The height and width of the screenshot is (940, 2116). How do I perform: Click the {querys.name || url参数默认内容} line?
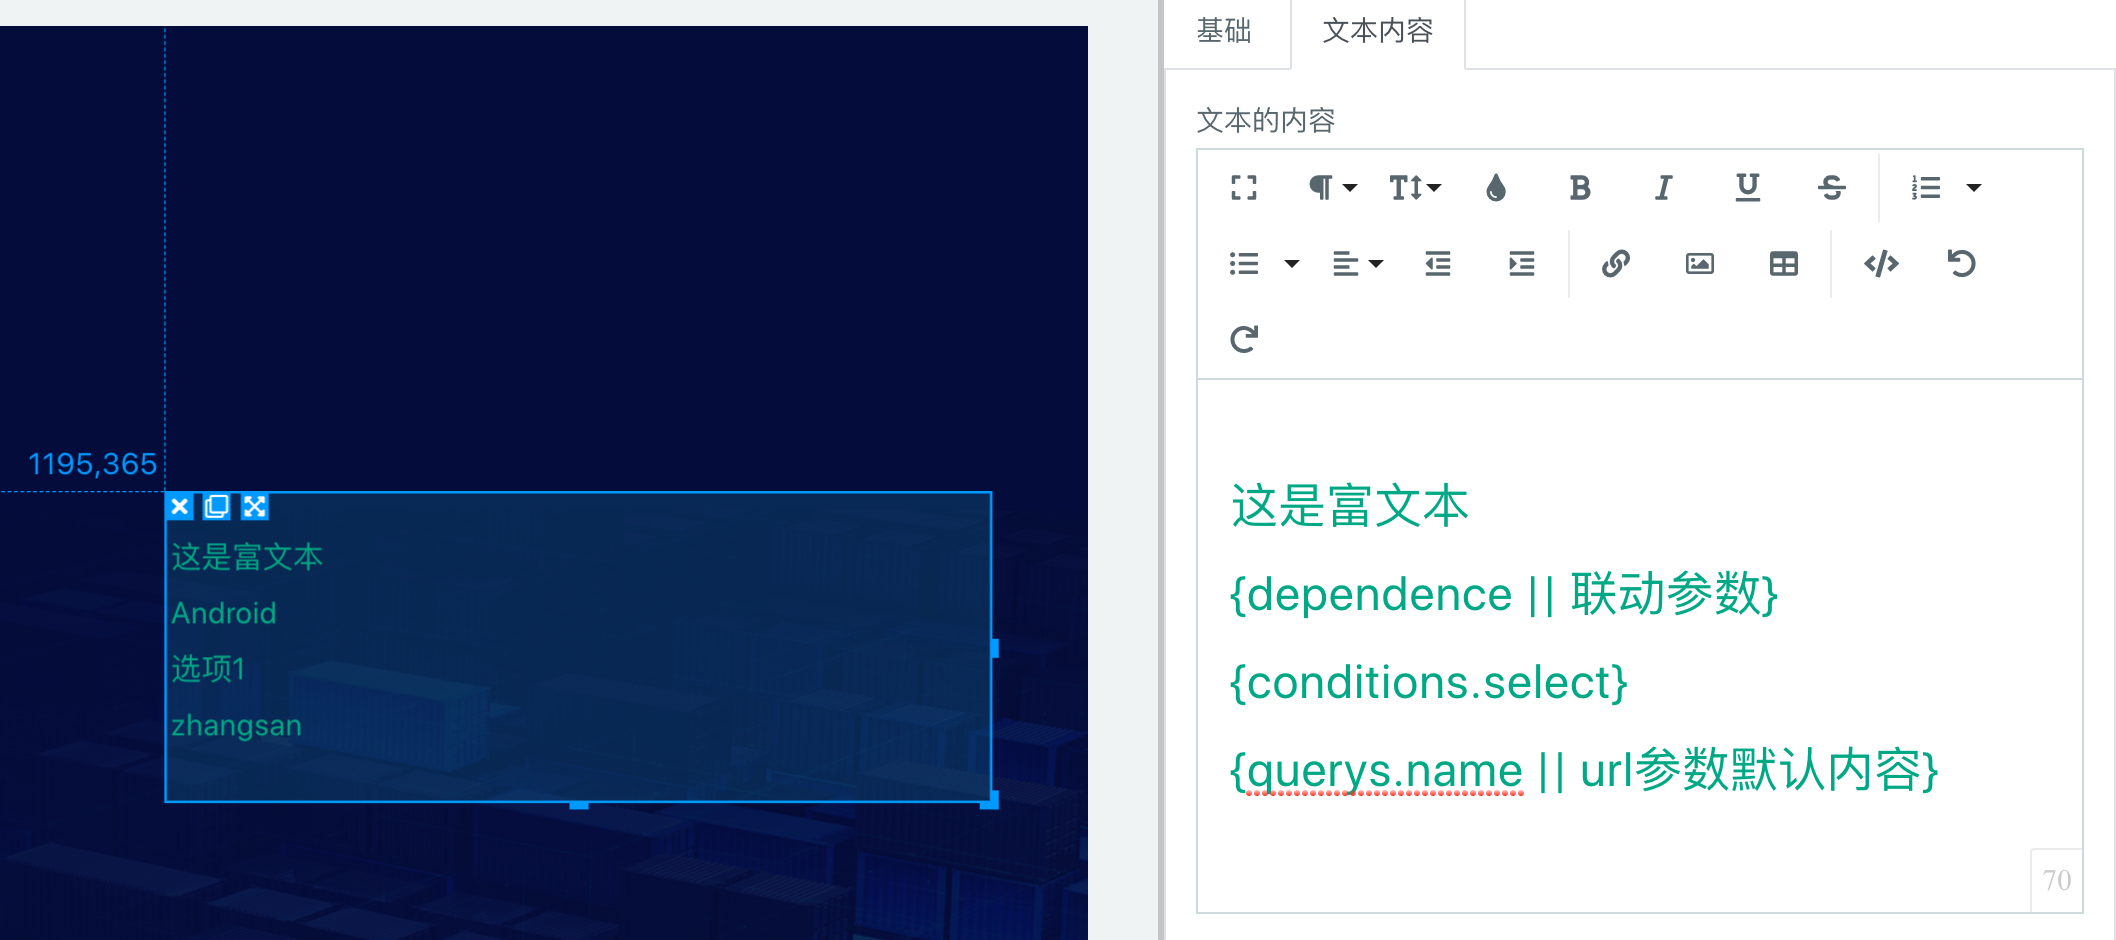1584,771
